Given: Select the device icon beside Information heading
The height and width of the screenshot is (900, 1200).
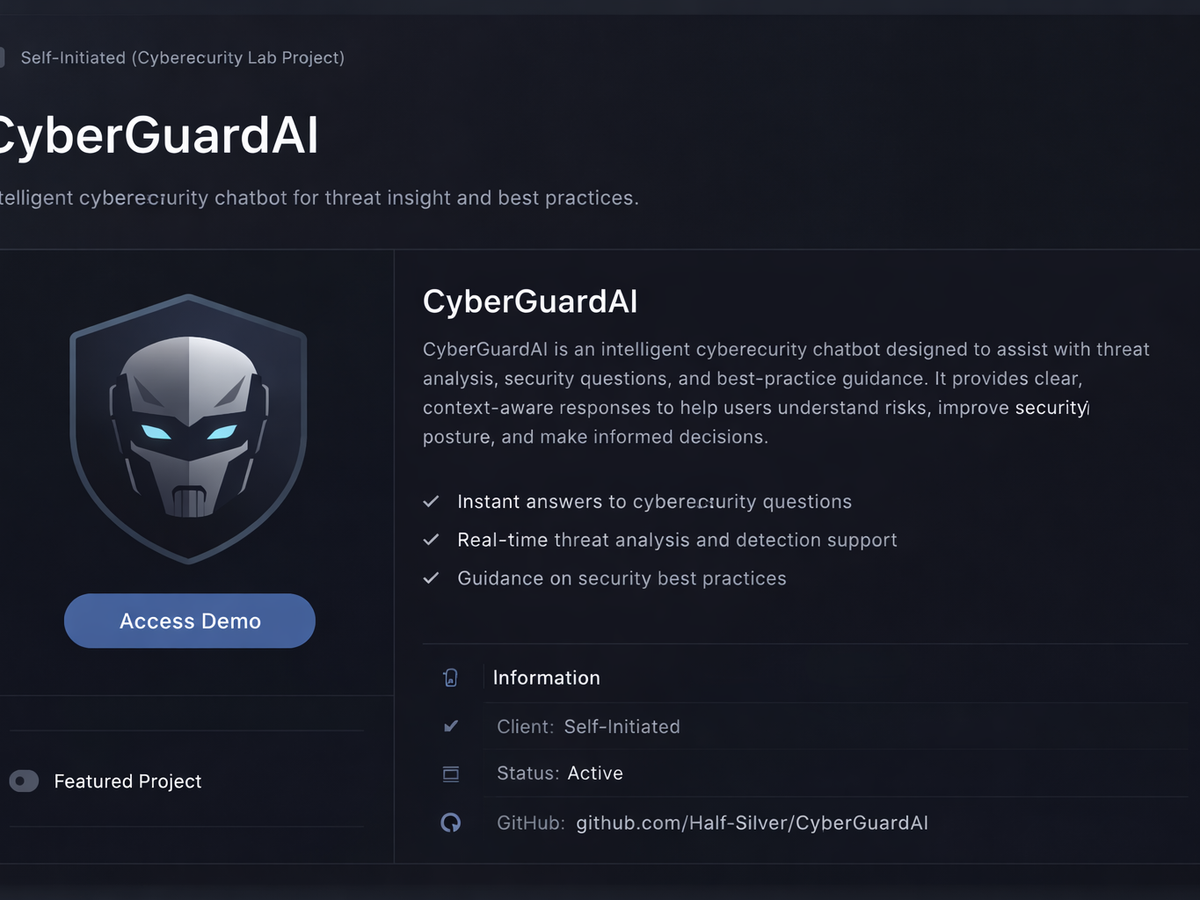Looking at the screenshot, I should tap(451, 677).
